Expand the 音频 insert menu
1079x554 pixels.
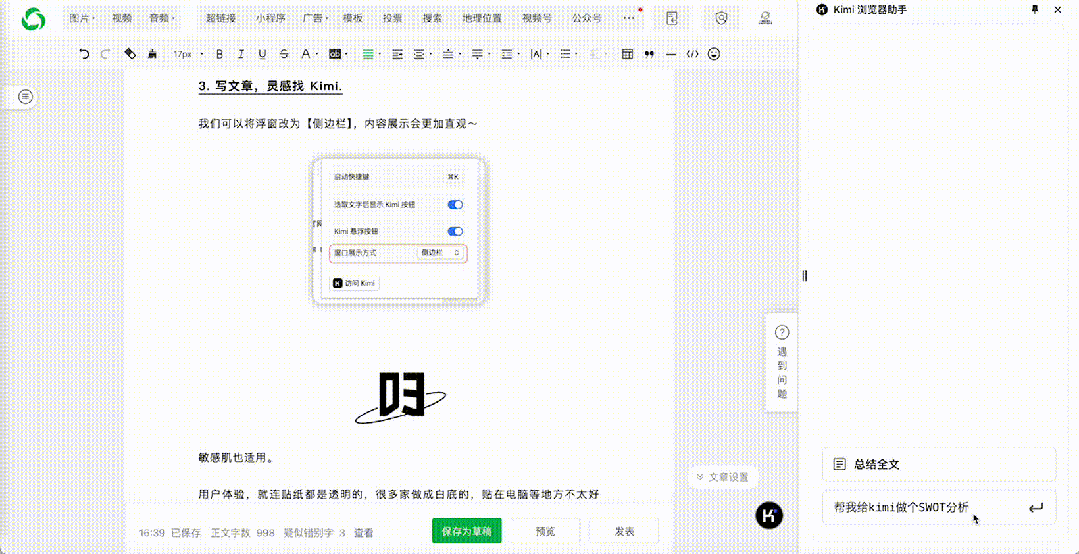point(162,18)
